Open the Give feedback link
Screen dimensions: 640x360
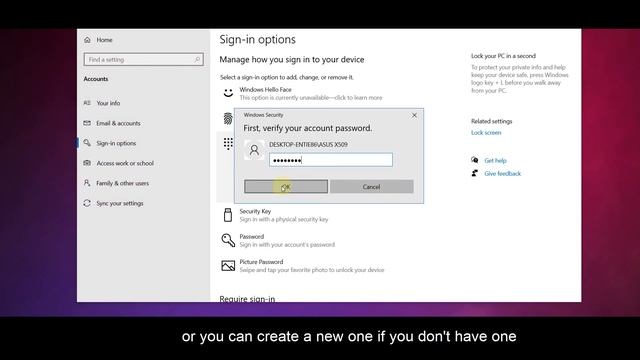502,173
